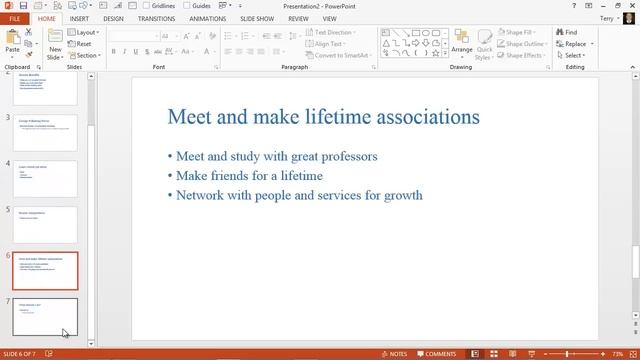This screenshot has height=360, width=640.
Task: Select the triangle shape in shapes gallery
Action: (386, 43)
